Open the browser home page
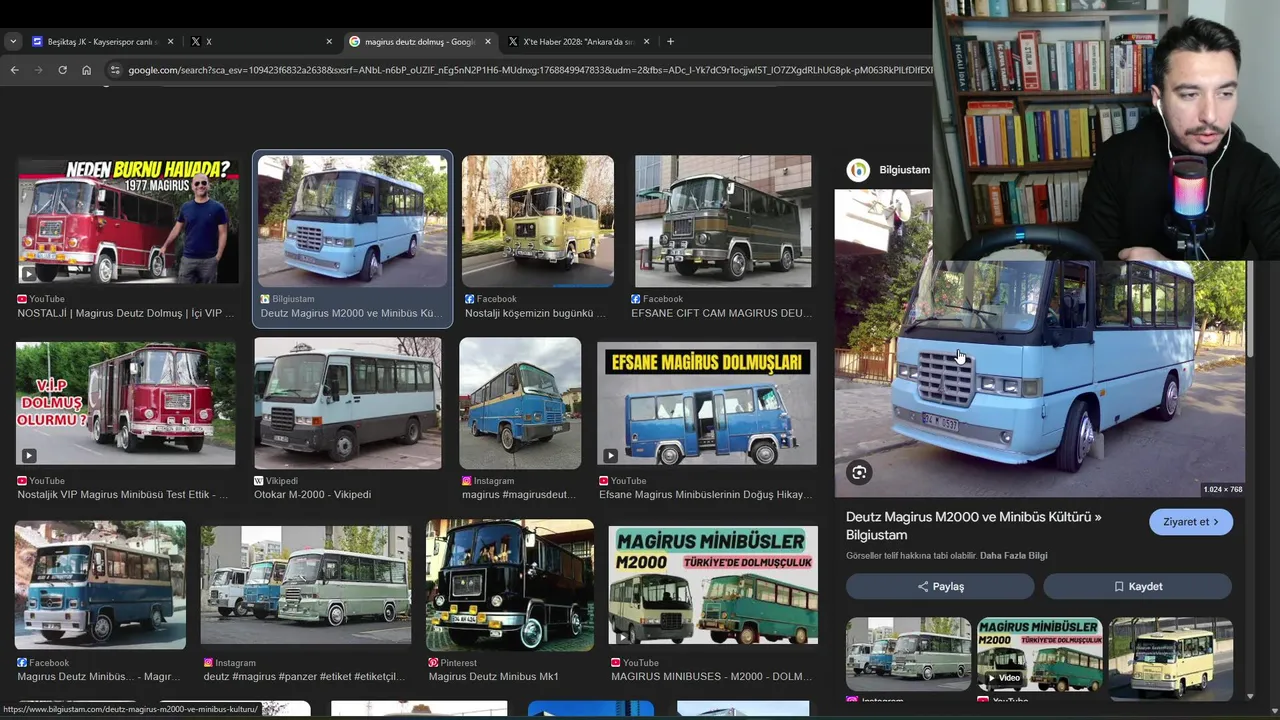 (86, 70)
